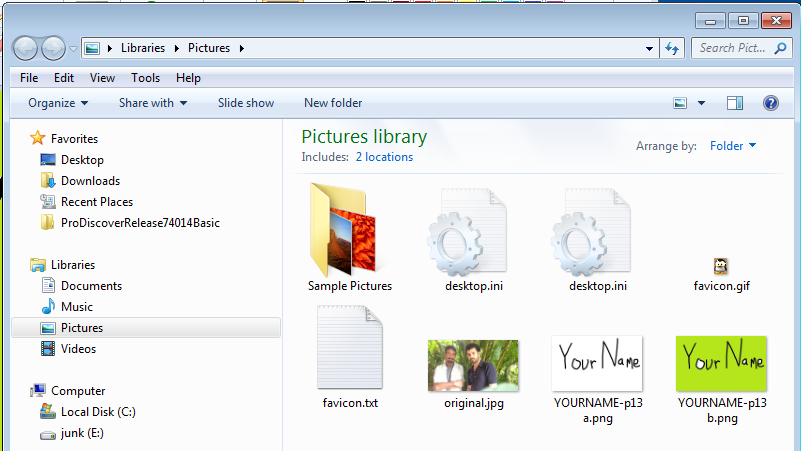Open the Documents library

tap(91, 286)
